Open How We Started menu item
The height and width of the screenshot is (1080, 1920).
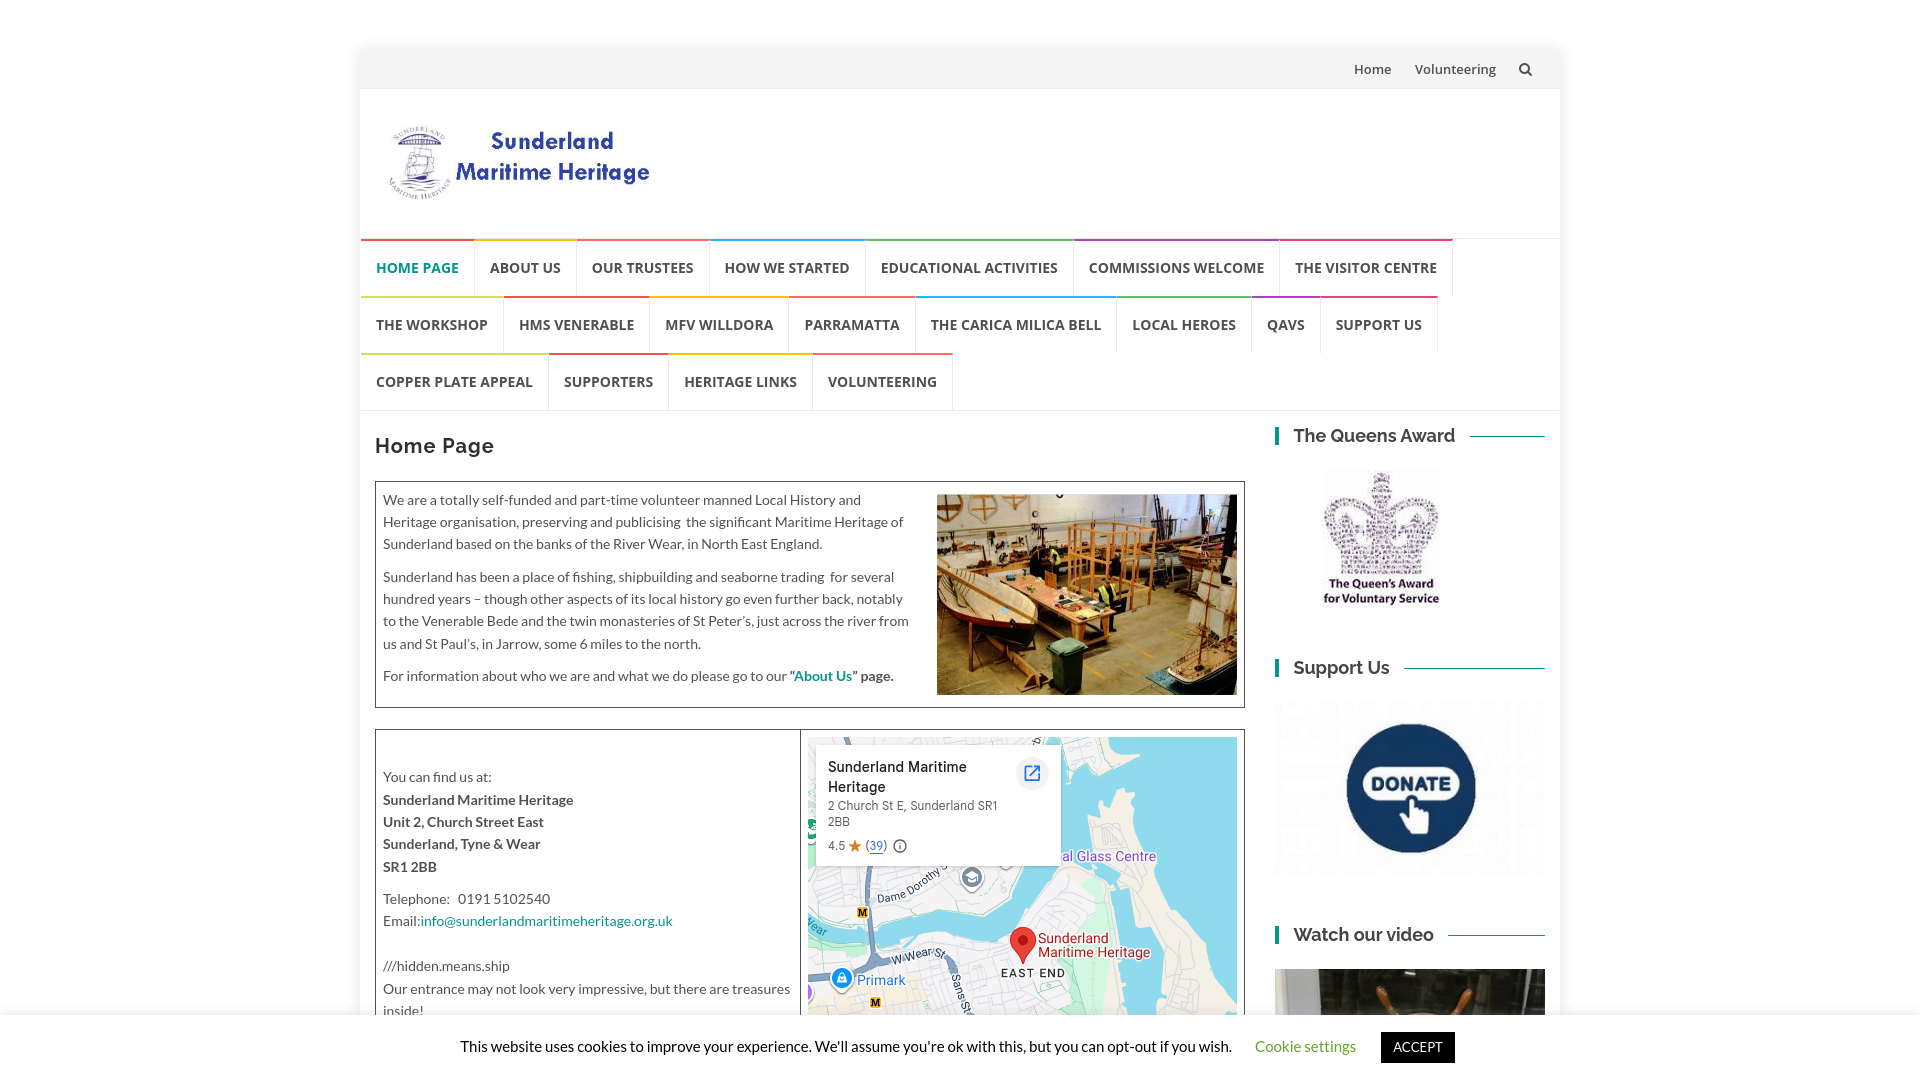pos(787,268)
